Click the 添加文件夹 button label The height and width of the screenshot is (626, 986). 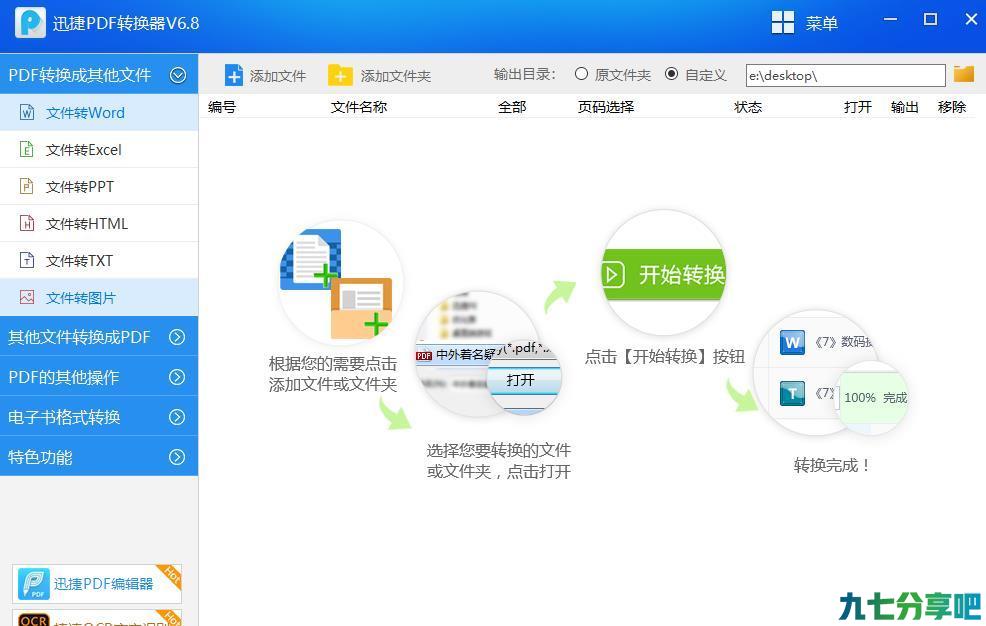(396, 76)
